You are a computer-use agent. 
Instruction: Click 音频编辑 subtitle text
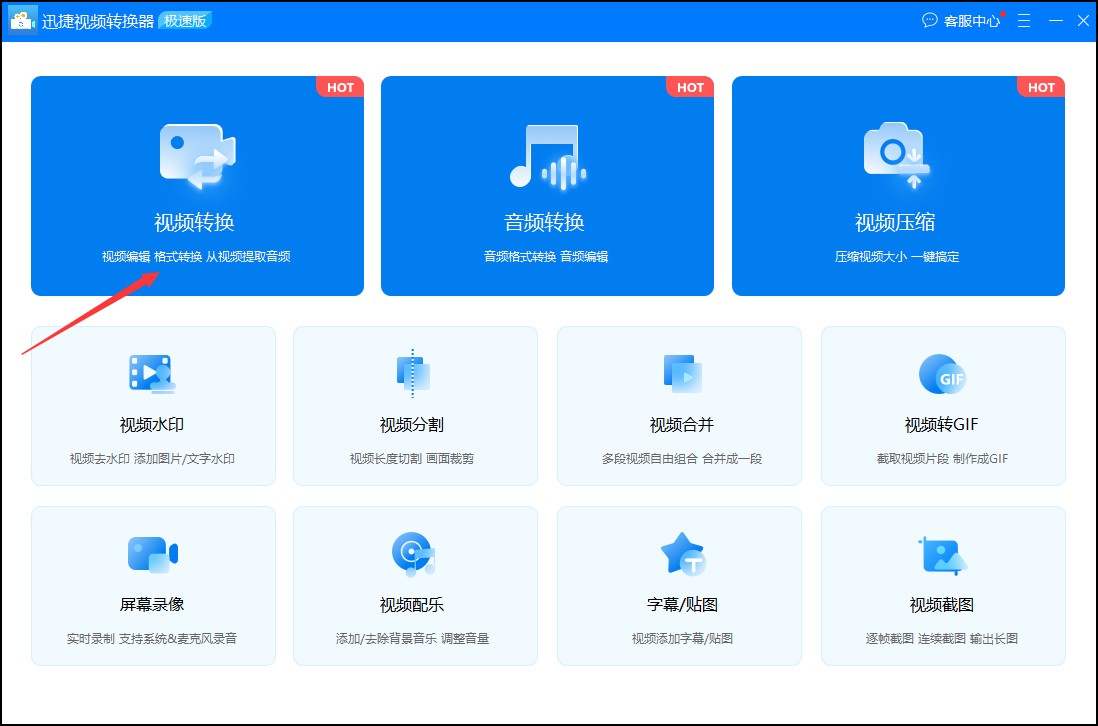(587, 256)
